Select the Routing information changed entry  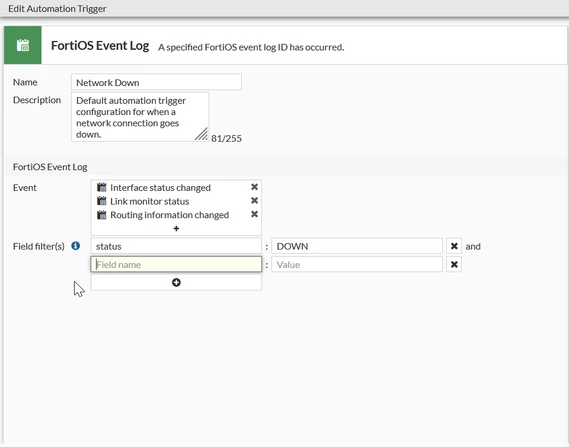click(x=169, y=215)
